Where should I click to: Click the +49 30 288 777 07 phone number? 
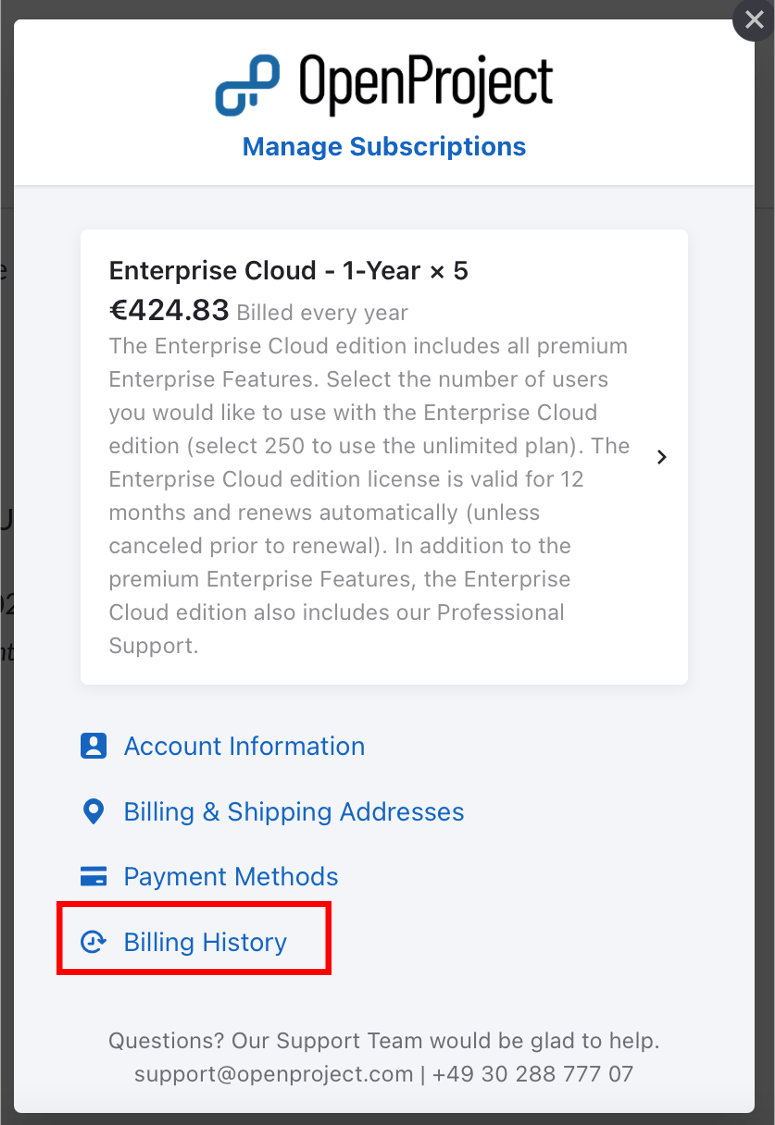click(533, 1074)
